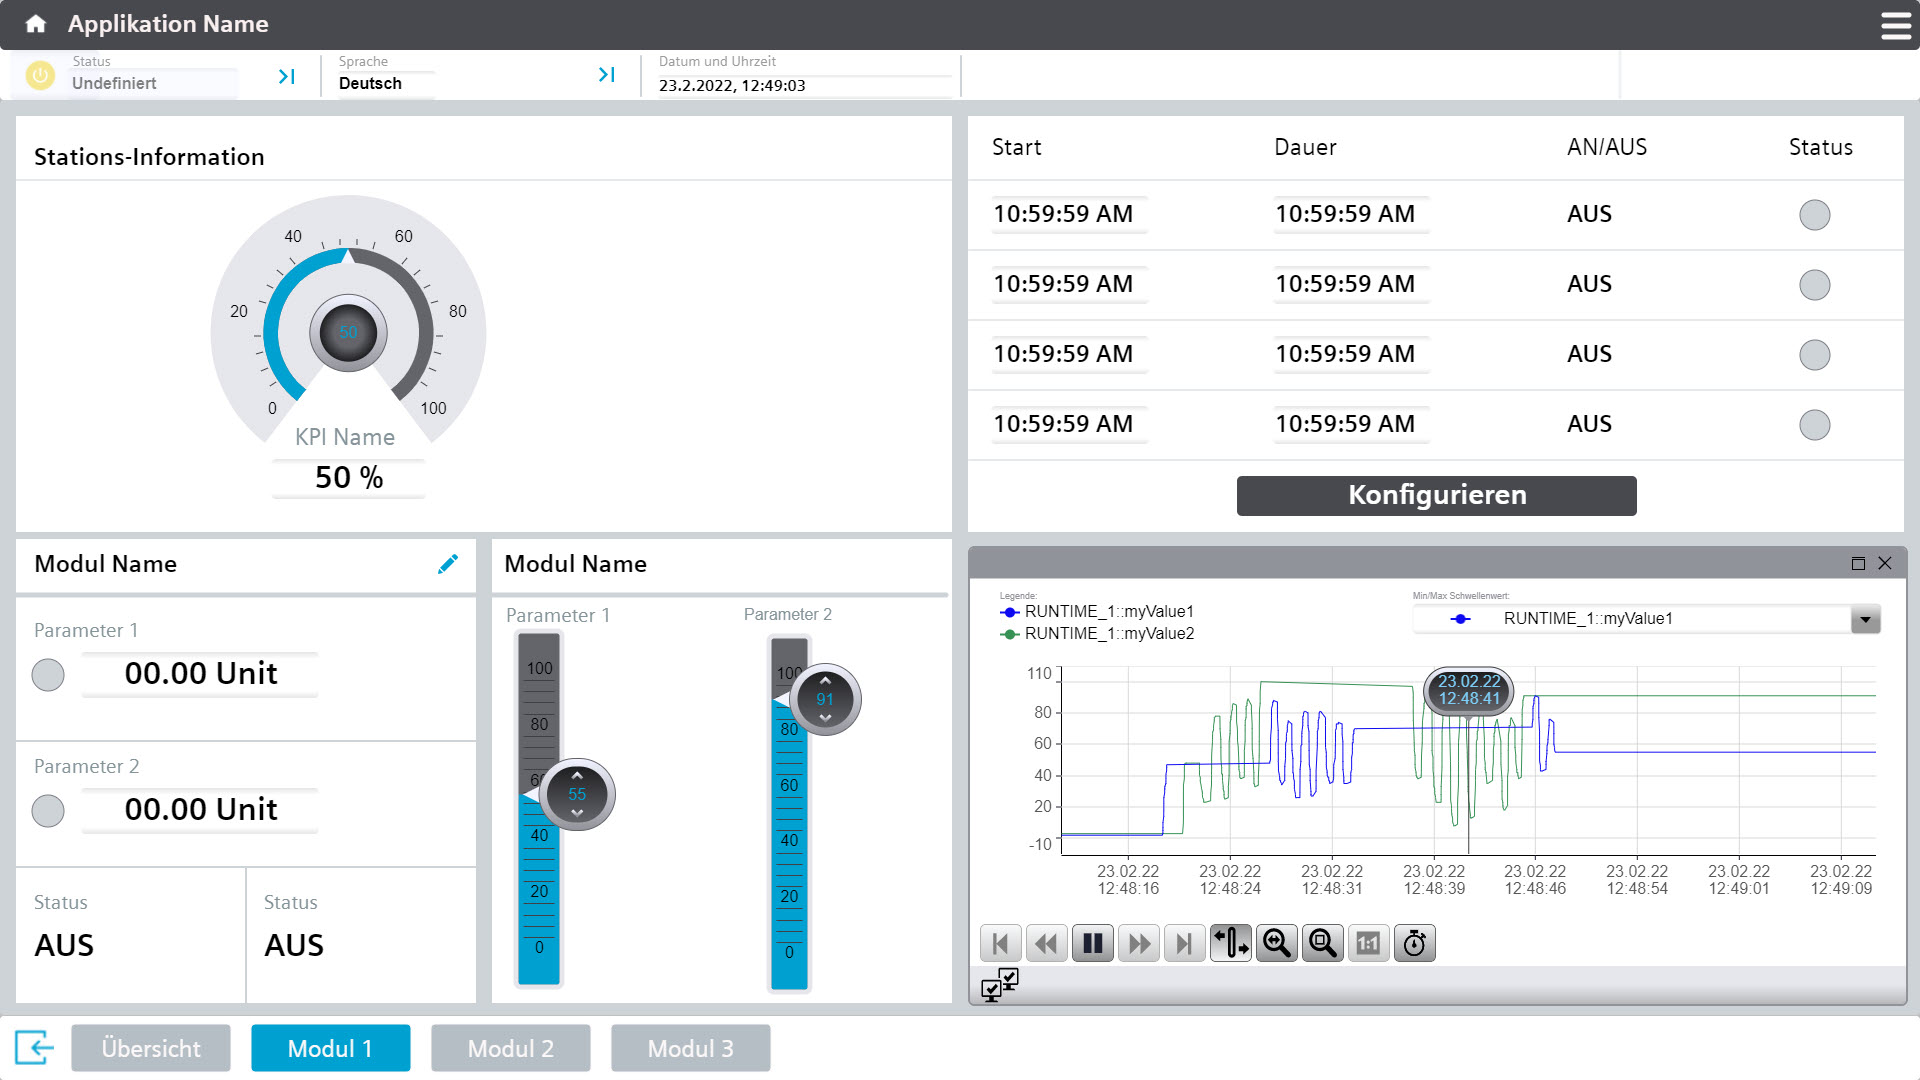The width and height of the screenshot is (1920, 1080).
Task: Advance the Status field with its arrow control
Action: (x=287, y=74)
